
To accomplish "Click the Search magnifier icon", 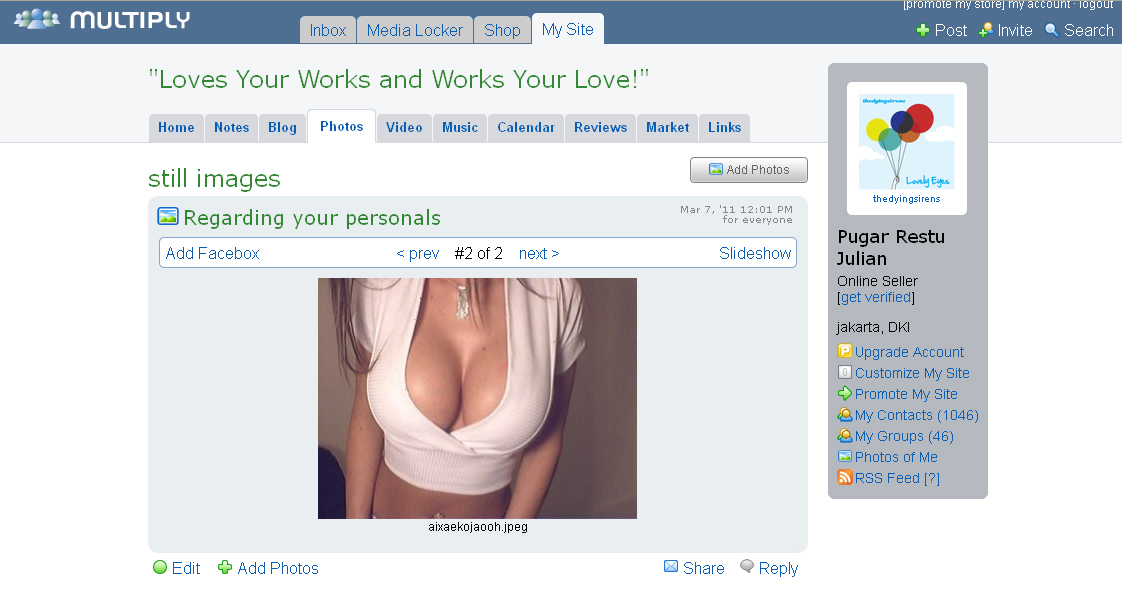I will pos(1052,30).
